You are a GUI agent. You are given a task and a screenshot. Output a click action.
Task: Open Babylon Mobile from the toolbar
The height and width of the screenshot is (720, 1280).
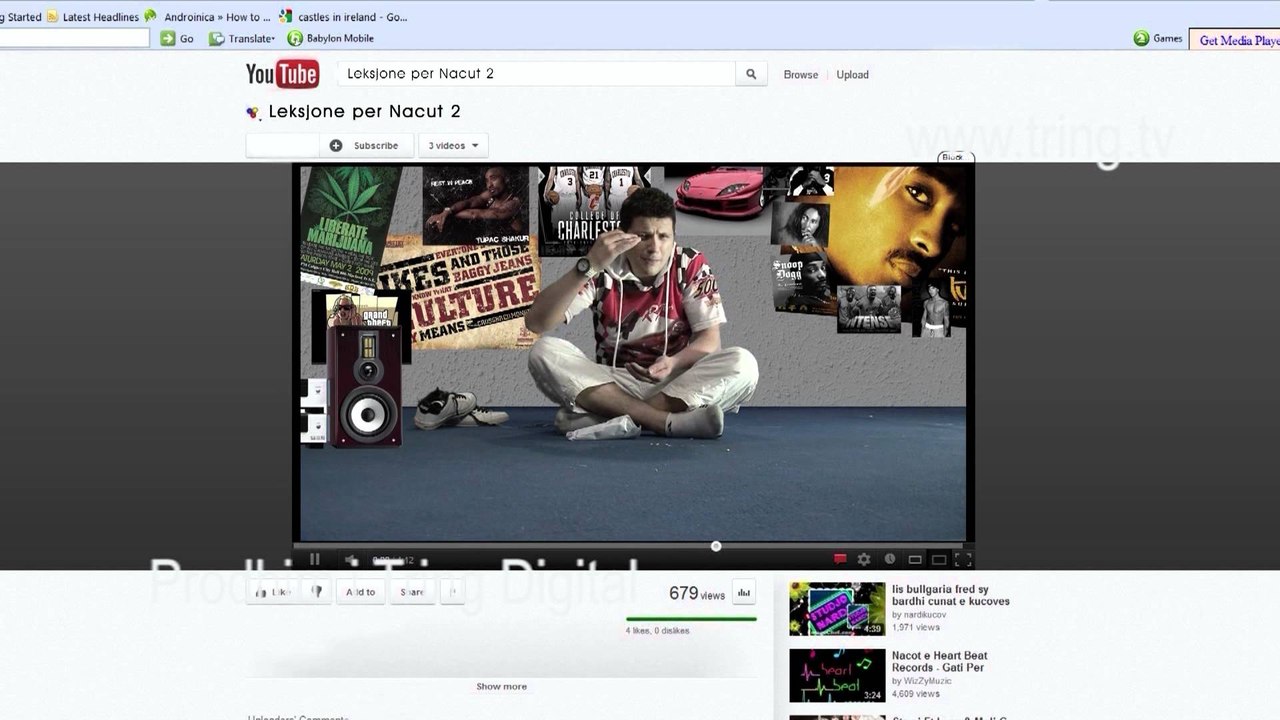pos(331,38)
